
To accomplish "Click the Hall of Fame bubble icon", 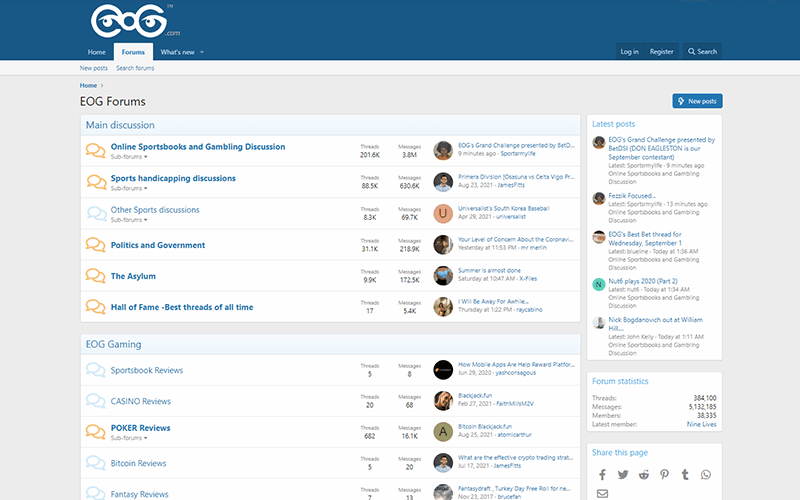I will click(x=95, y=307).
